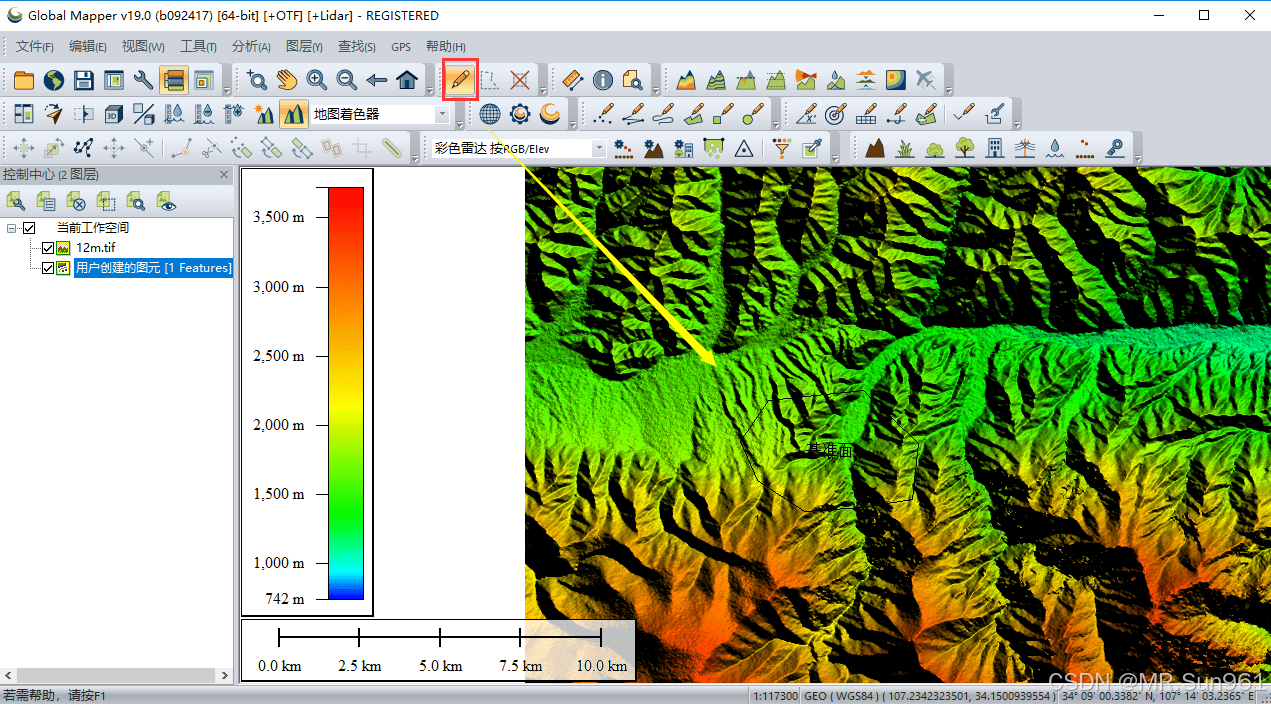Open the online data globe tool
Screen dimensions: 1271x704
[53, 80]
